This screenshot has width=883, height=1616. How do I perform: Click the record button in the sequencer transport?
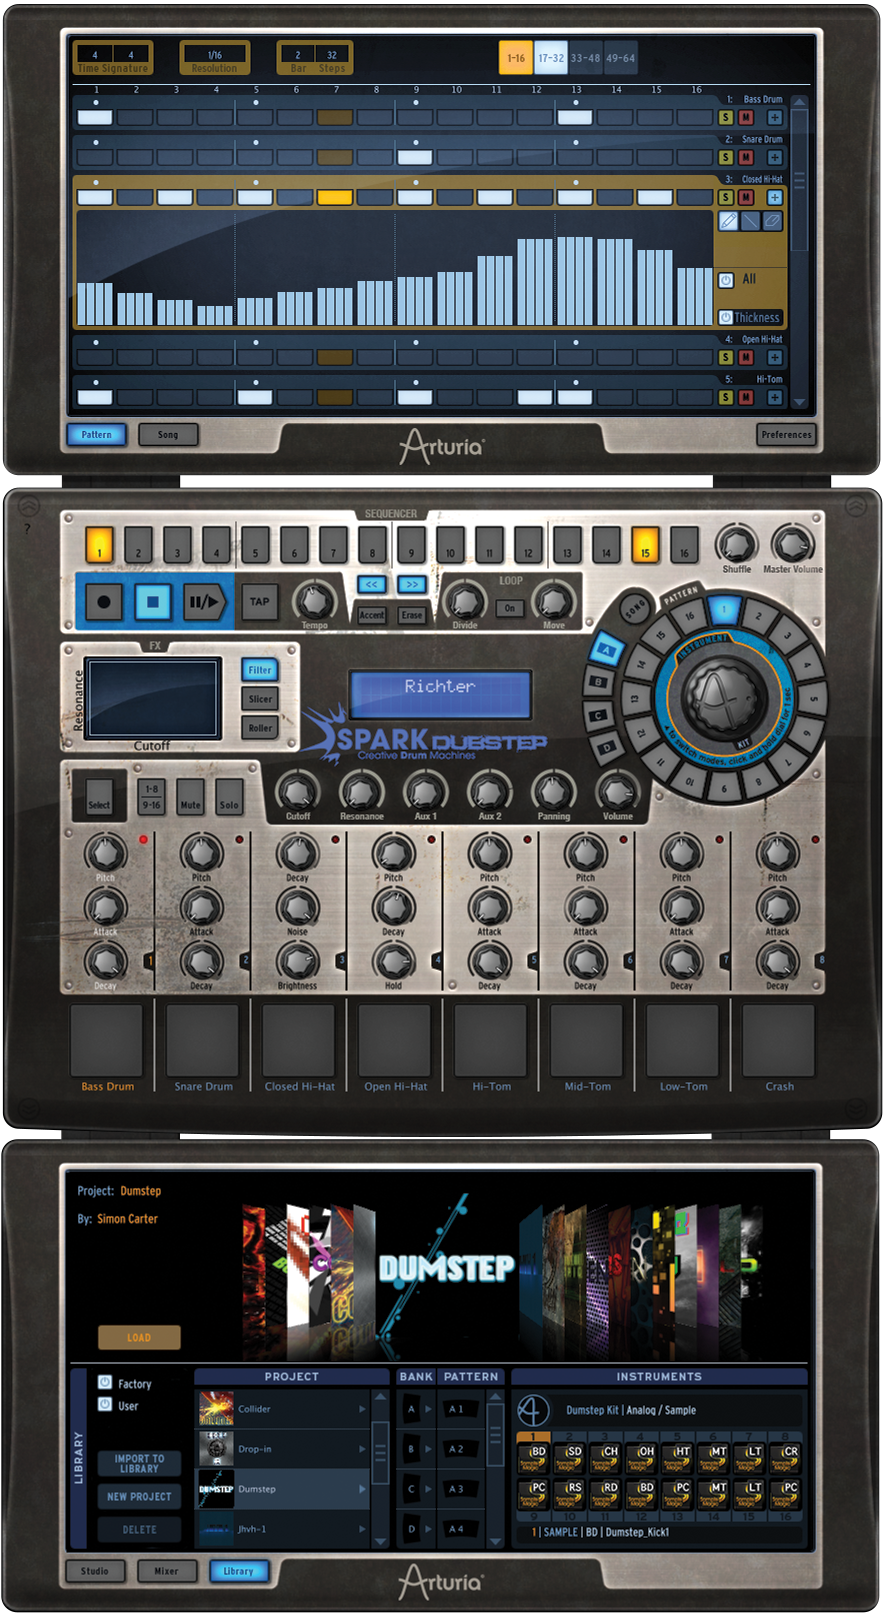coord(104,602)
